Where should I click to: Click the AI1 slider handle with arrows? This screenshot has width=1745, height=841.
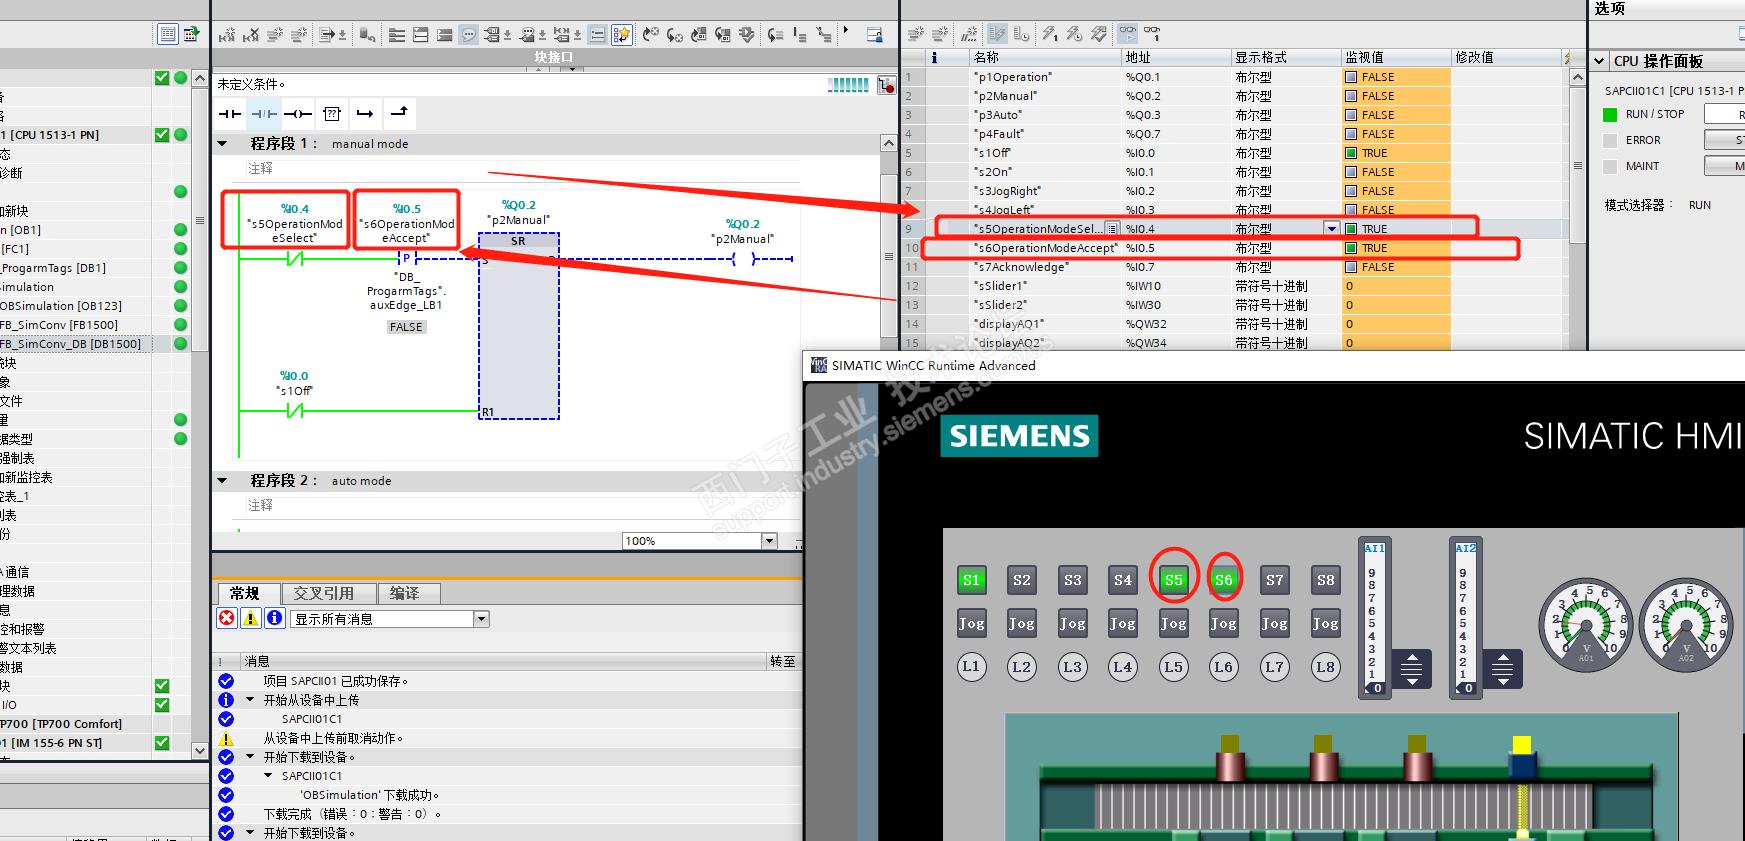tap(1411, 668)
